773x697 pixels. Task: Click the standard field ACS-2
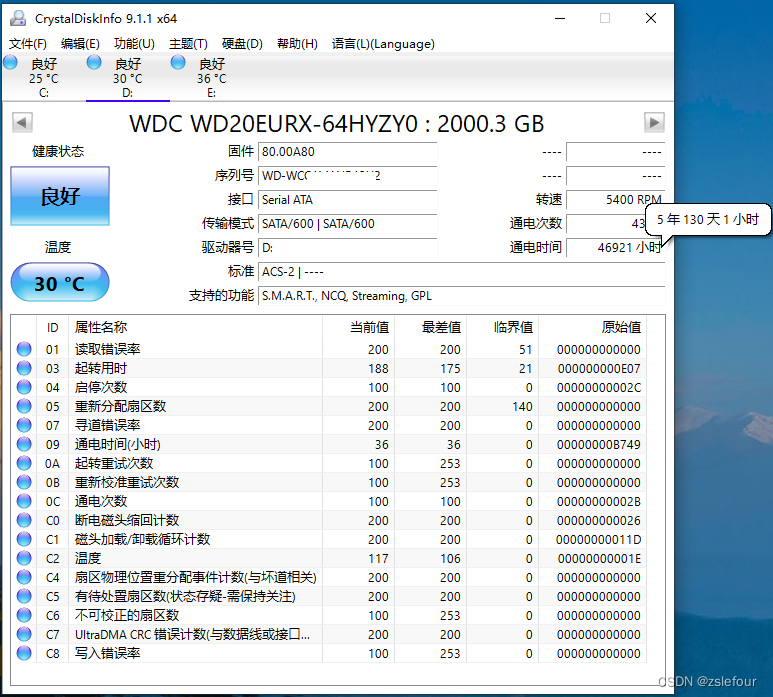coord(461,272)
